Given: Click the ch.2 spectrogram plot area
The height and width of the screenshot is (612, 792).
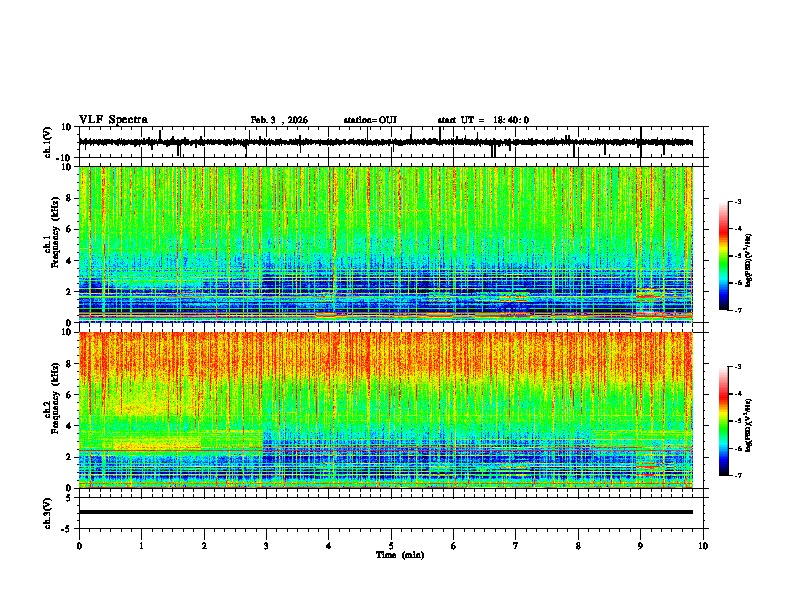Looking at the screenshot, I should (386, 410).
